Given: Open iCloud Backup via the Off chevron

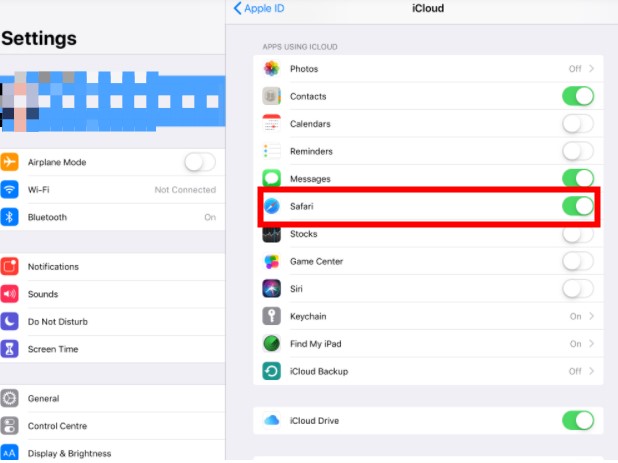Looking at the screenshot, I should pyautogui.click(x=581, y=371).
